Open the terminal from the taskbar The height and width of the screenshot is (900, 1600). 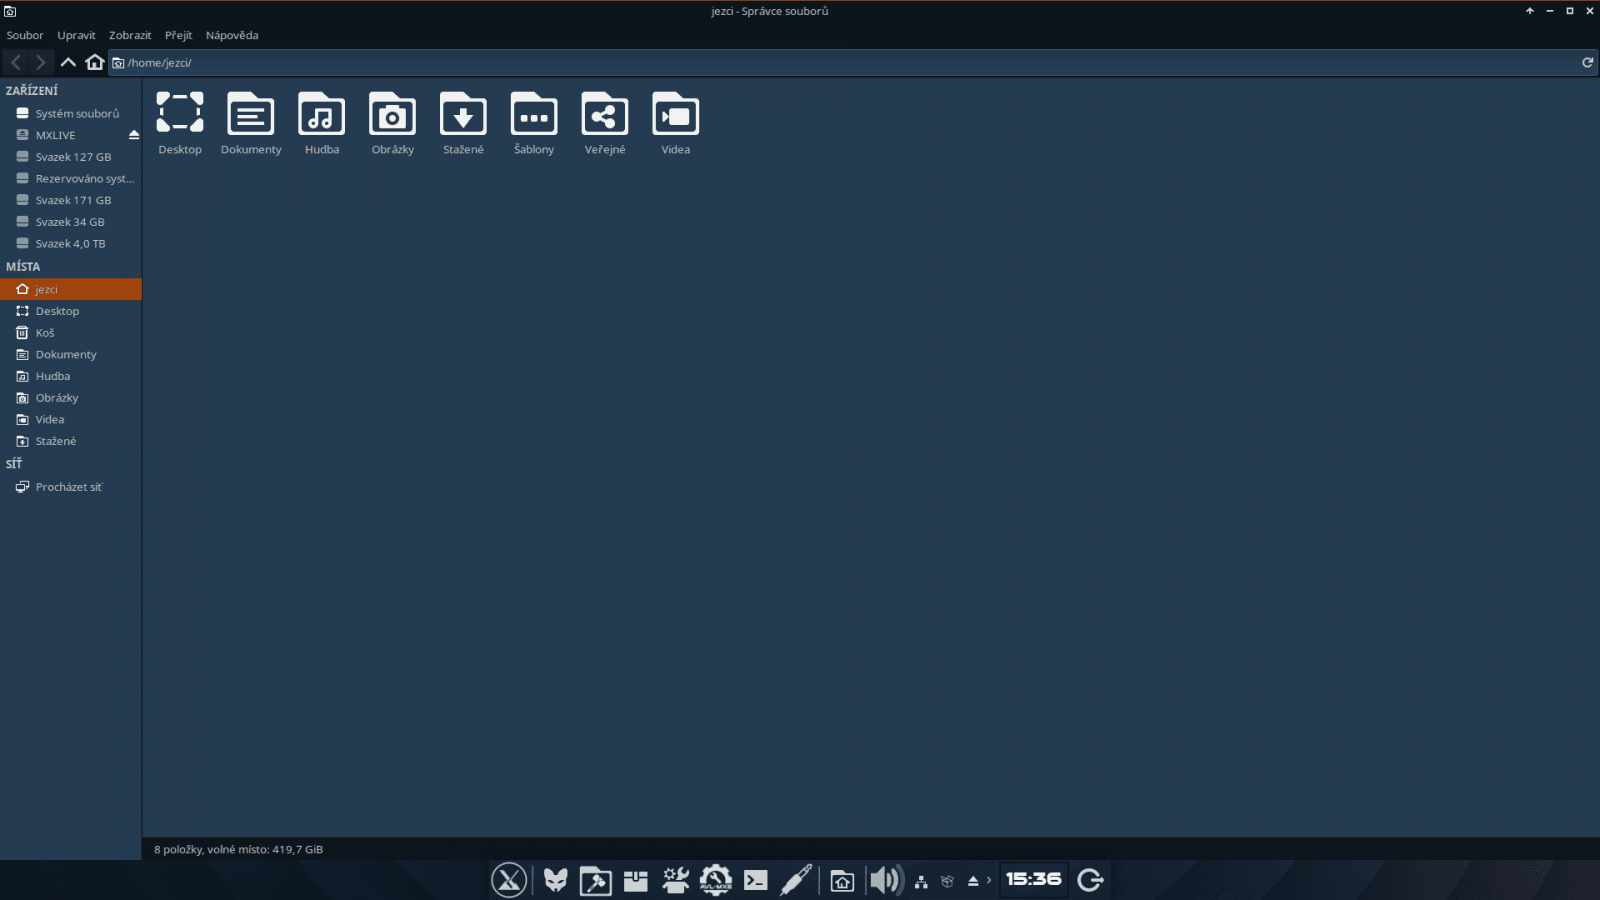click(757, 880)
